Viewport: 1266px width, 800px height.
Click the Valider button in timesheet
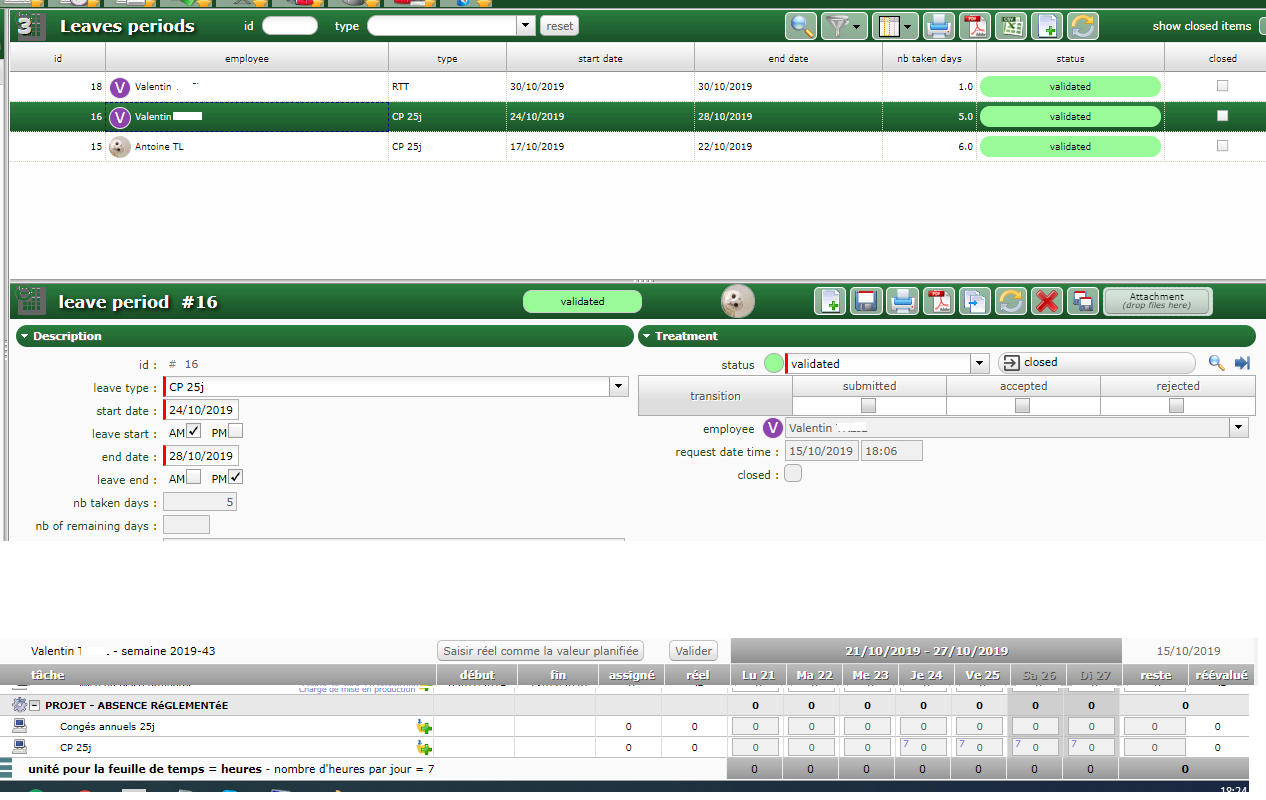tap(693, 651)
